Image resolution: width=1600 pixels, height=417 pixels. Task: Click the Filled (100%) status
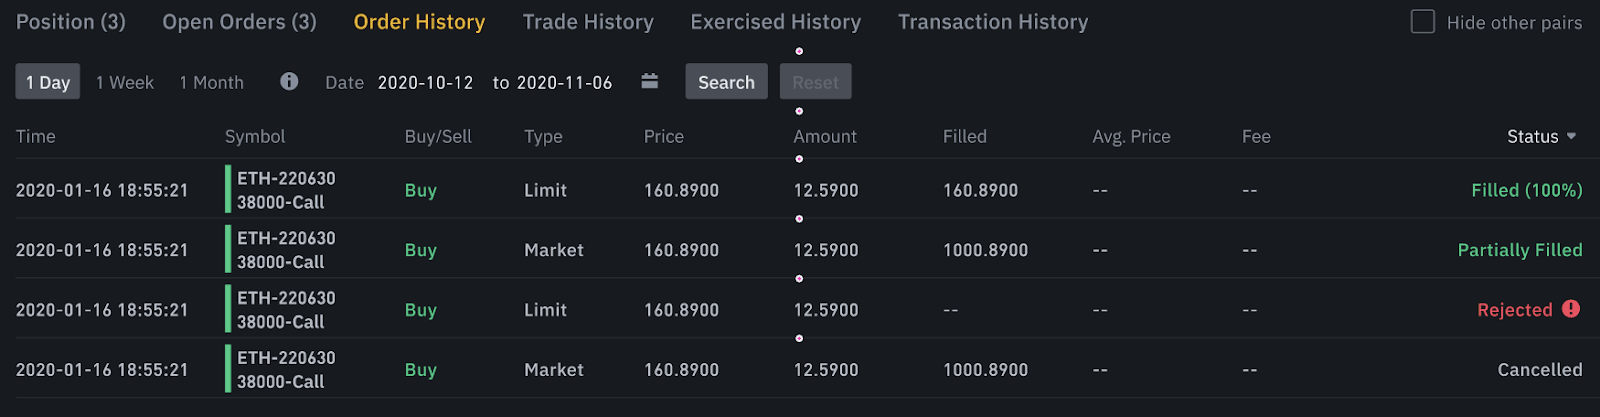[x=1527, y=190]
